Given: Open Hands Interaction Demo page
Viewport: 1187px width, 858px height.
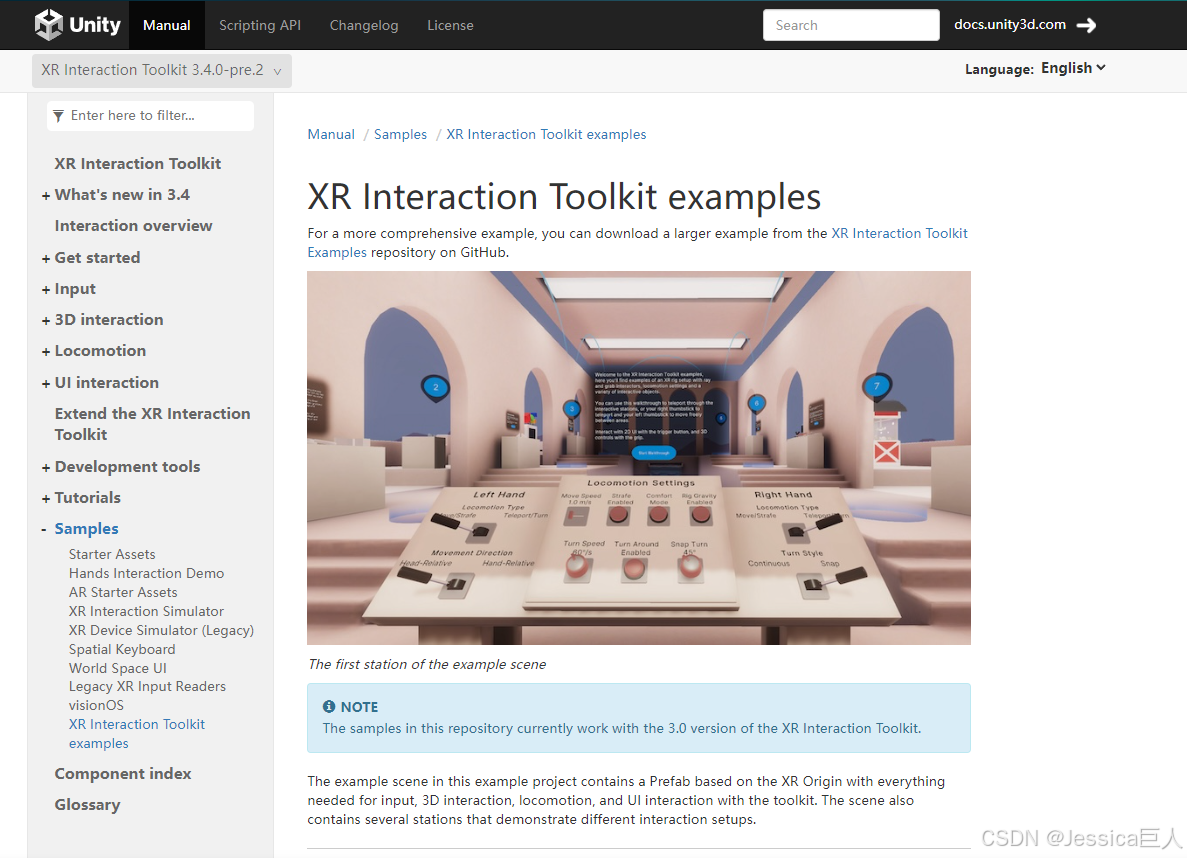Looking at the screenshot, I should tap(146, 573).
